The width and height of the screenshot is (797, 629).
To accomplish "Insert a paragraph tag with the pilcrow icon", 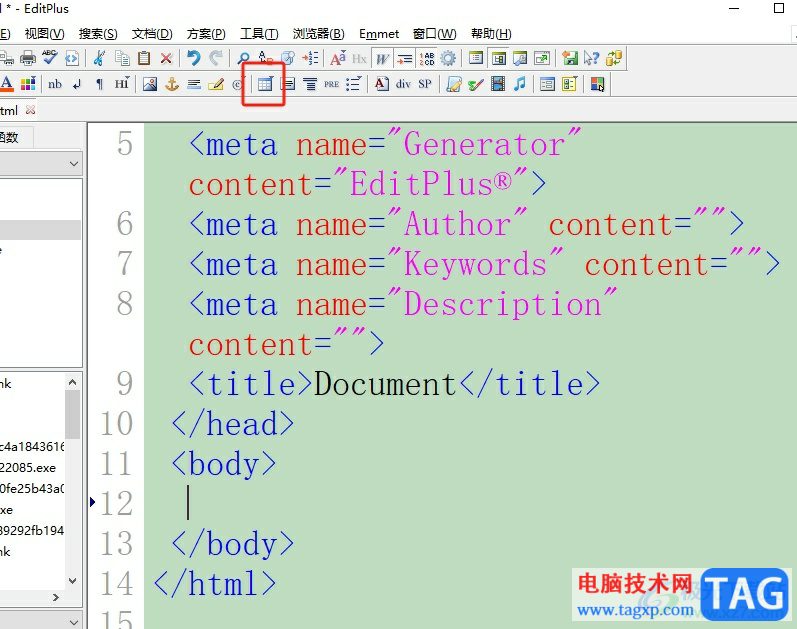I will pyautogui.click(x=100, y=84).
